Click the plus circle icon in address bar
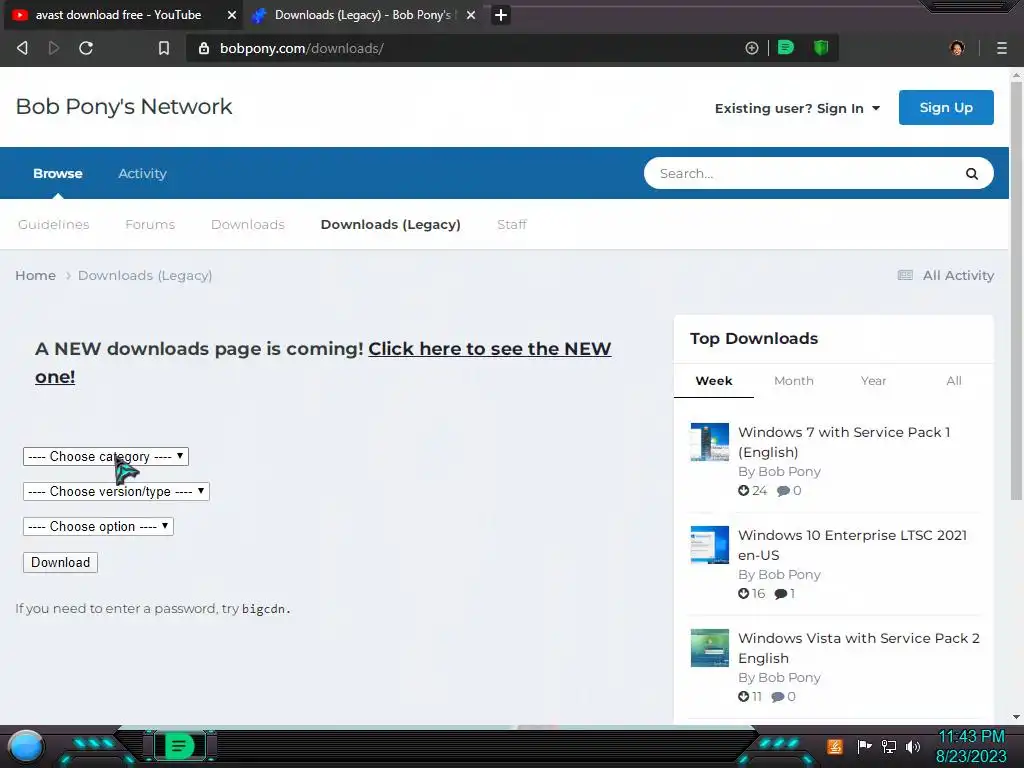1024x768 pixels. click(x=752, y=48)
